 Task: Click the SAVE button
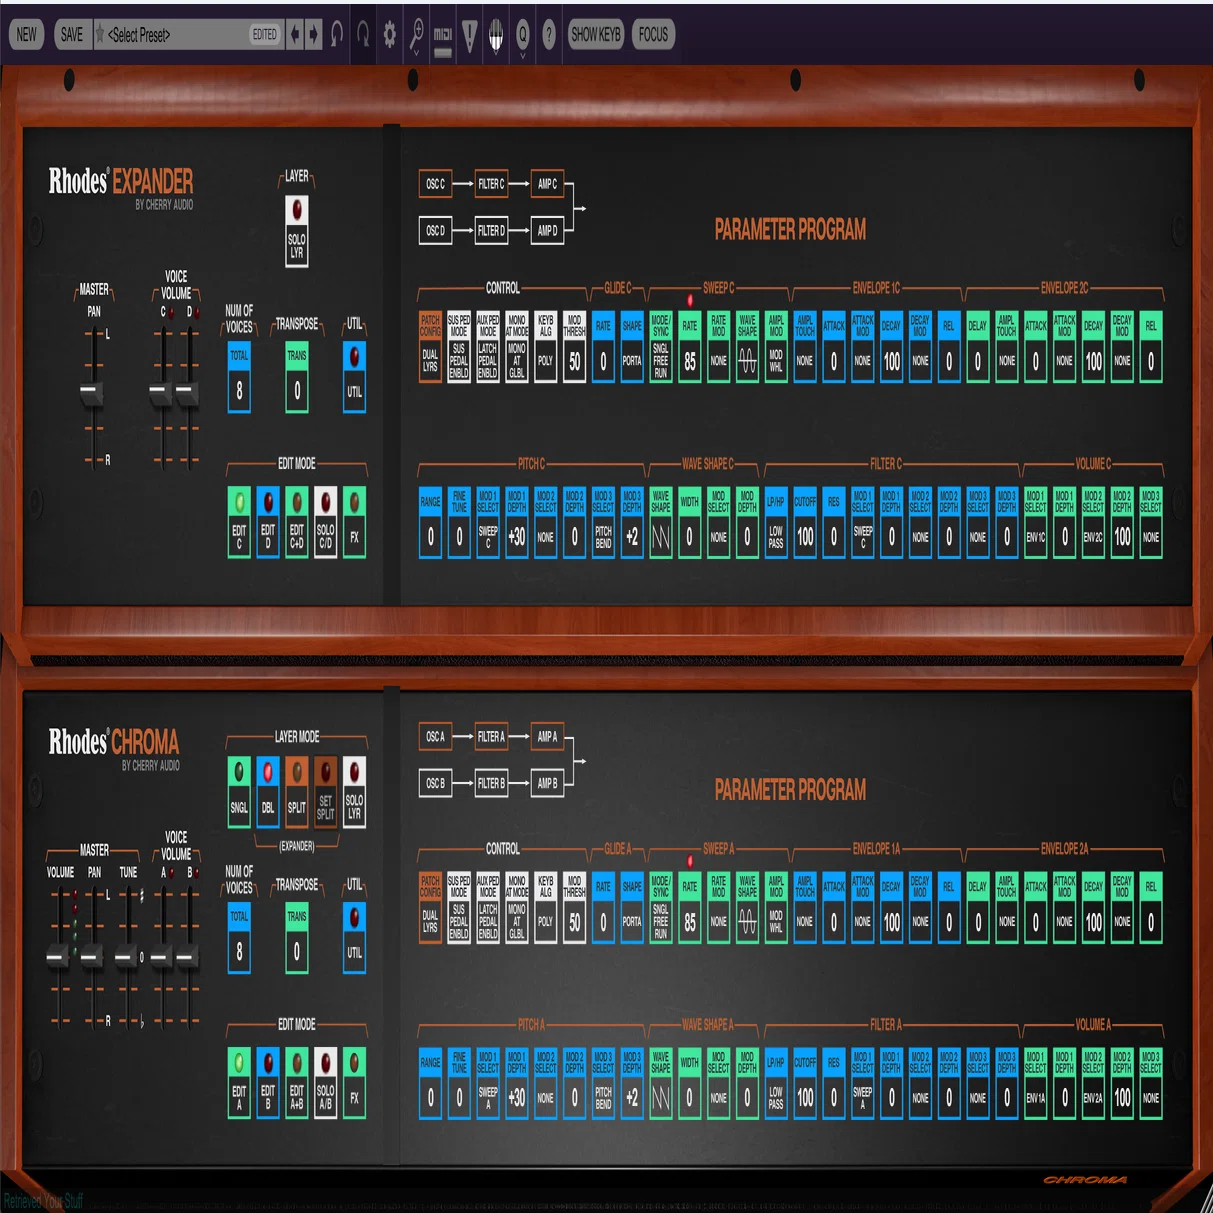click(x=72, y=35)
